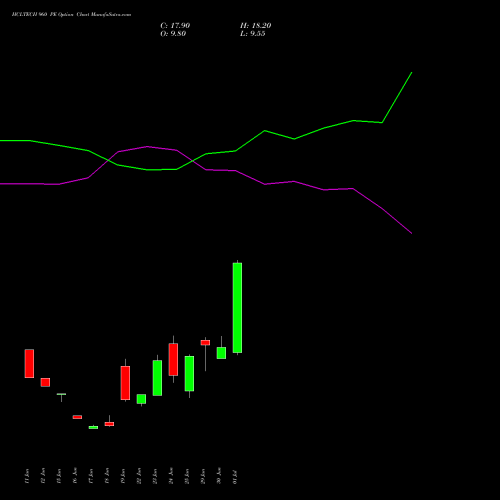Click the "11 Jun" date label

click(27, 476)
